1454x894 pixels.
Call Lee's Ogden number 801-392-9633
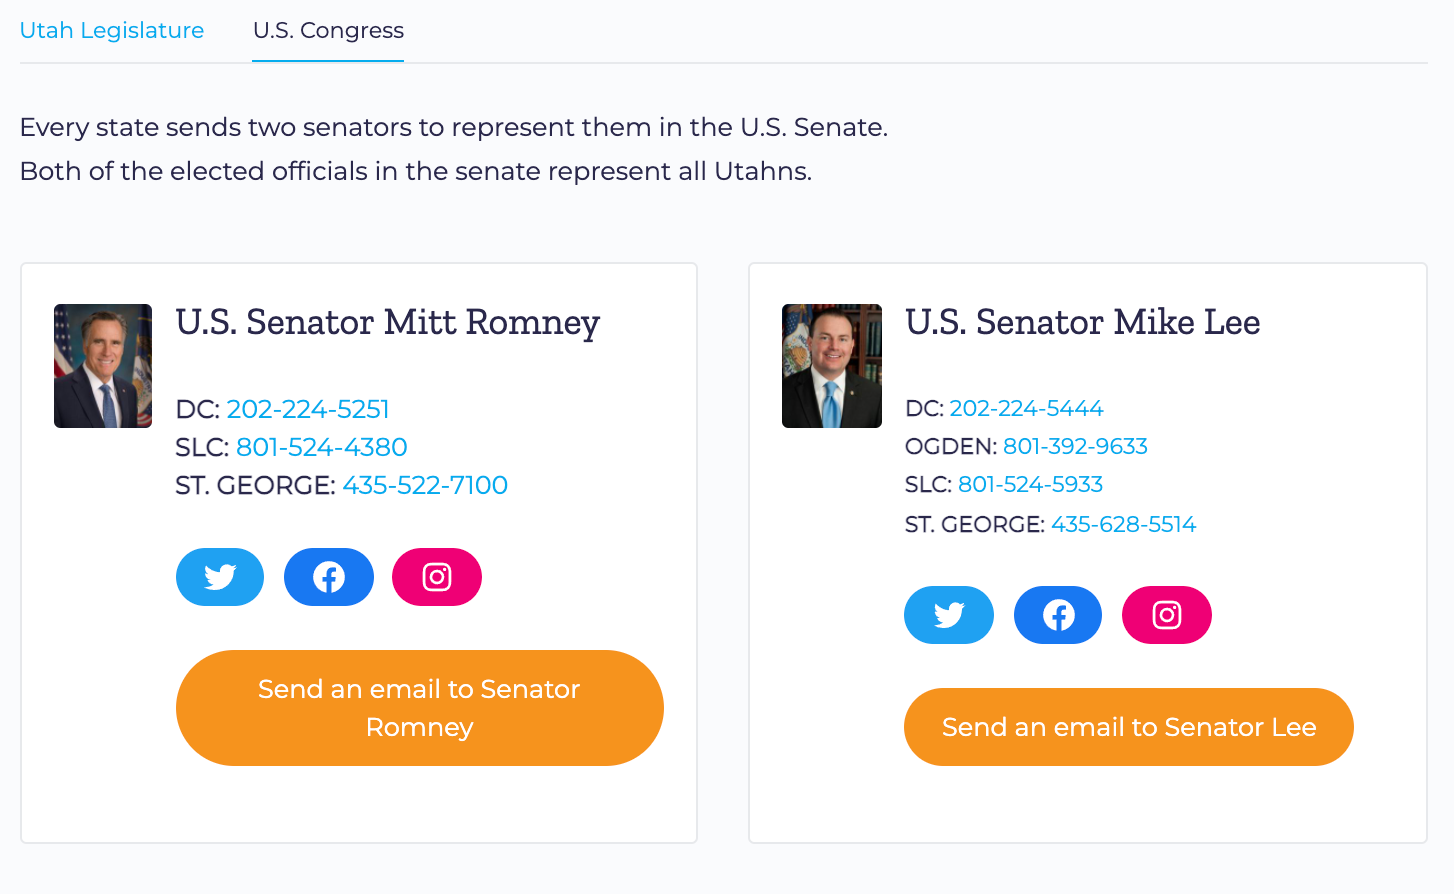pos(1075,446)
